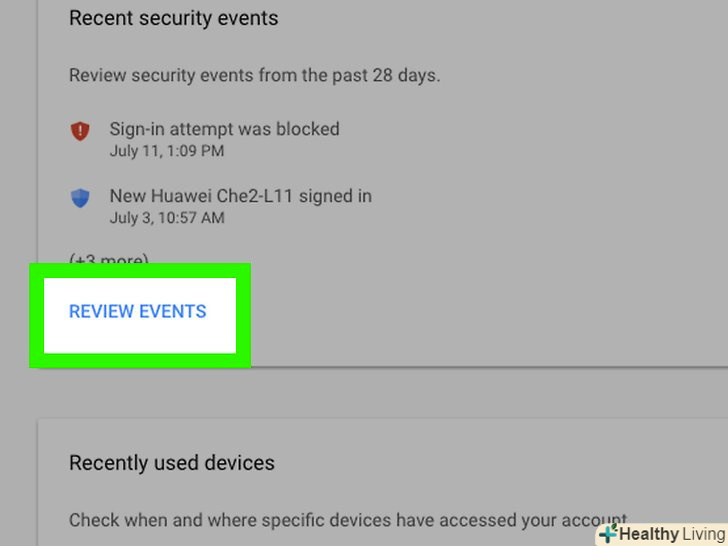Click the "Recent security events" heading
Viewport: 728px width, 546px height.
tap(173, 18)
